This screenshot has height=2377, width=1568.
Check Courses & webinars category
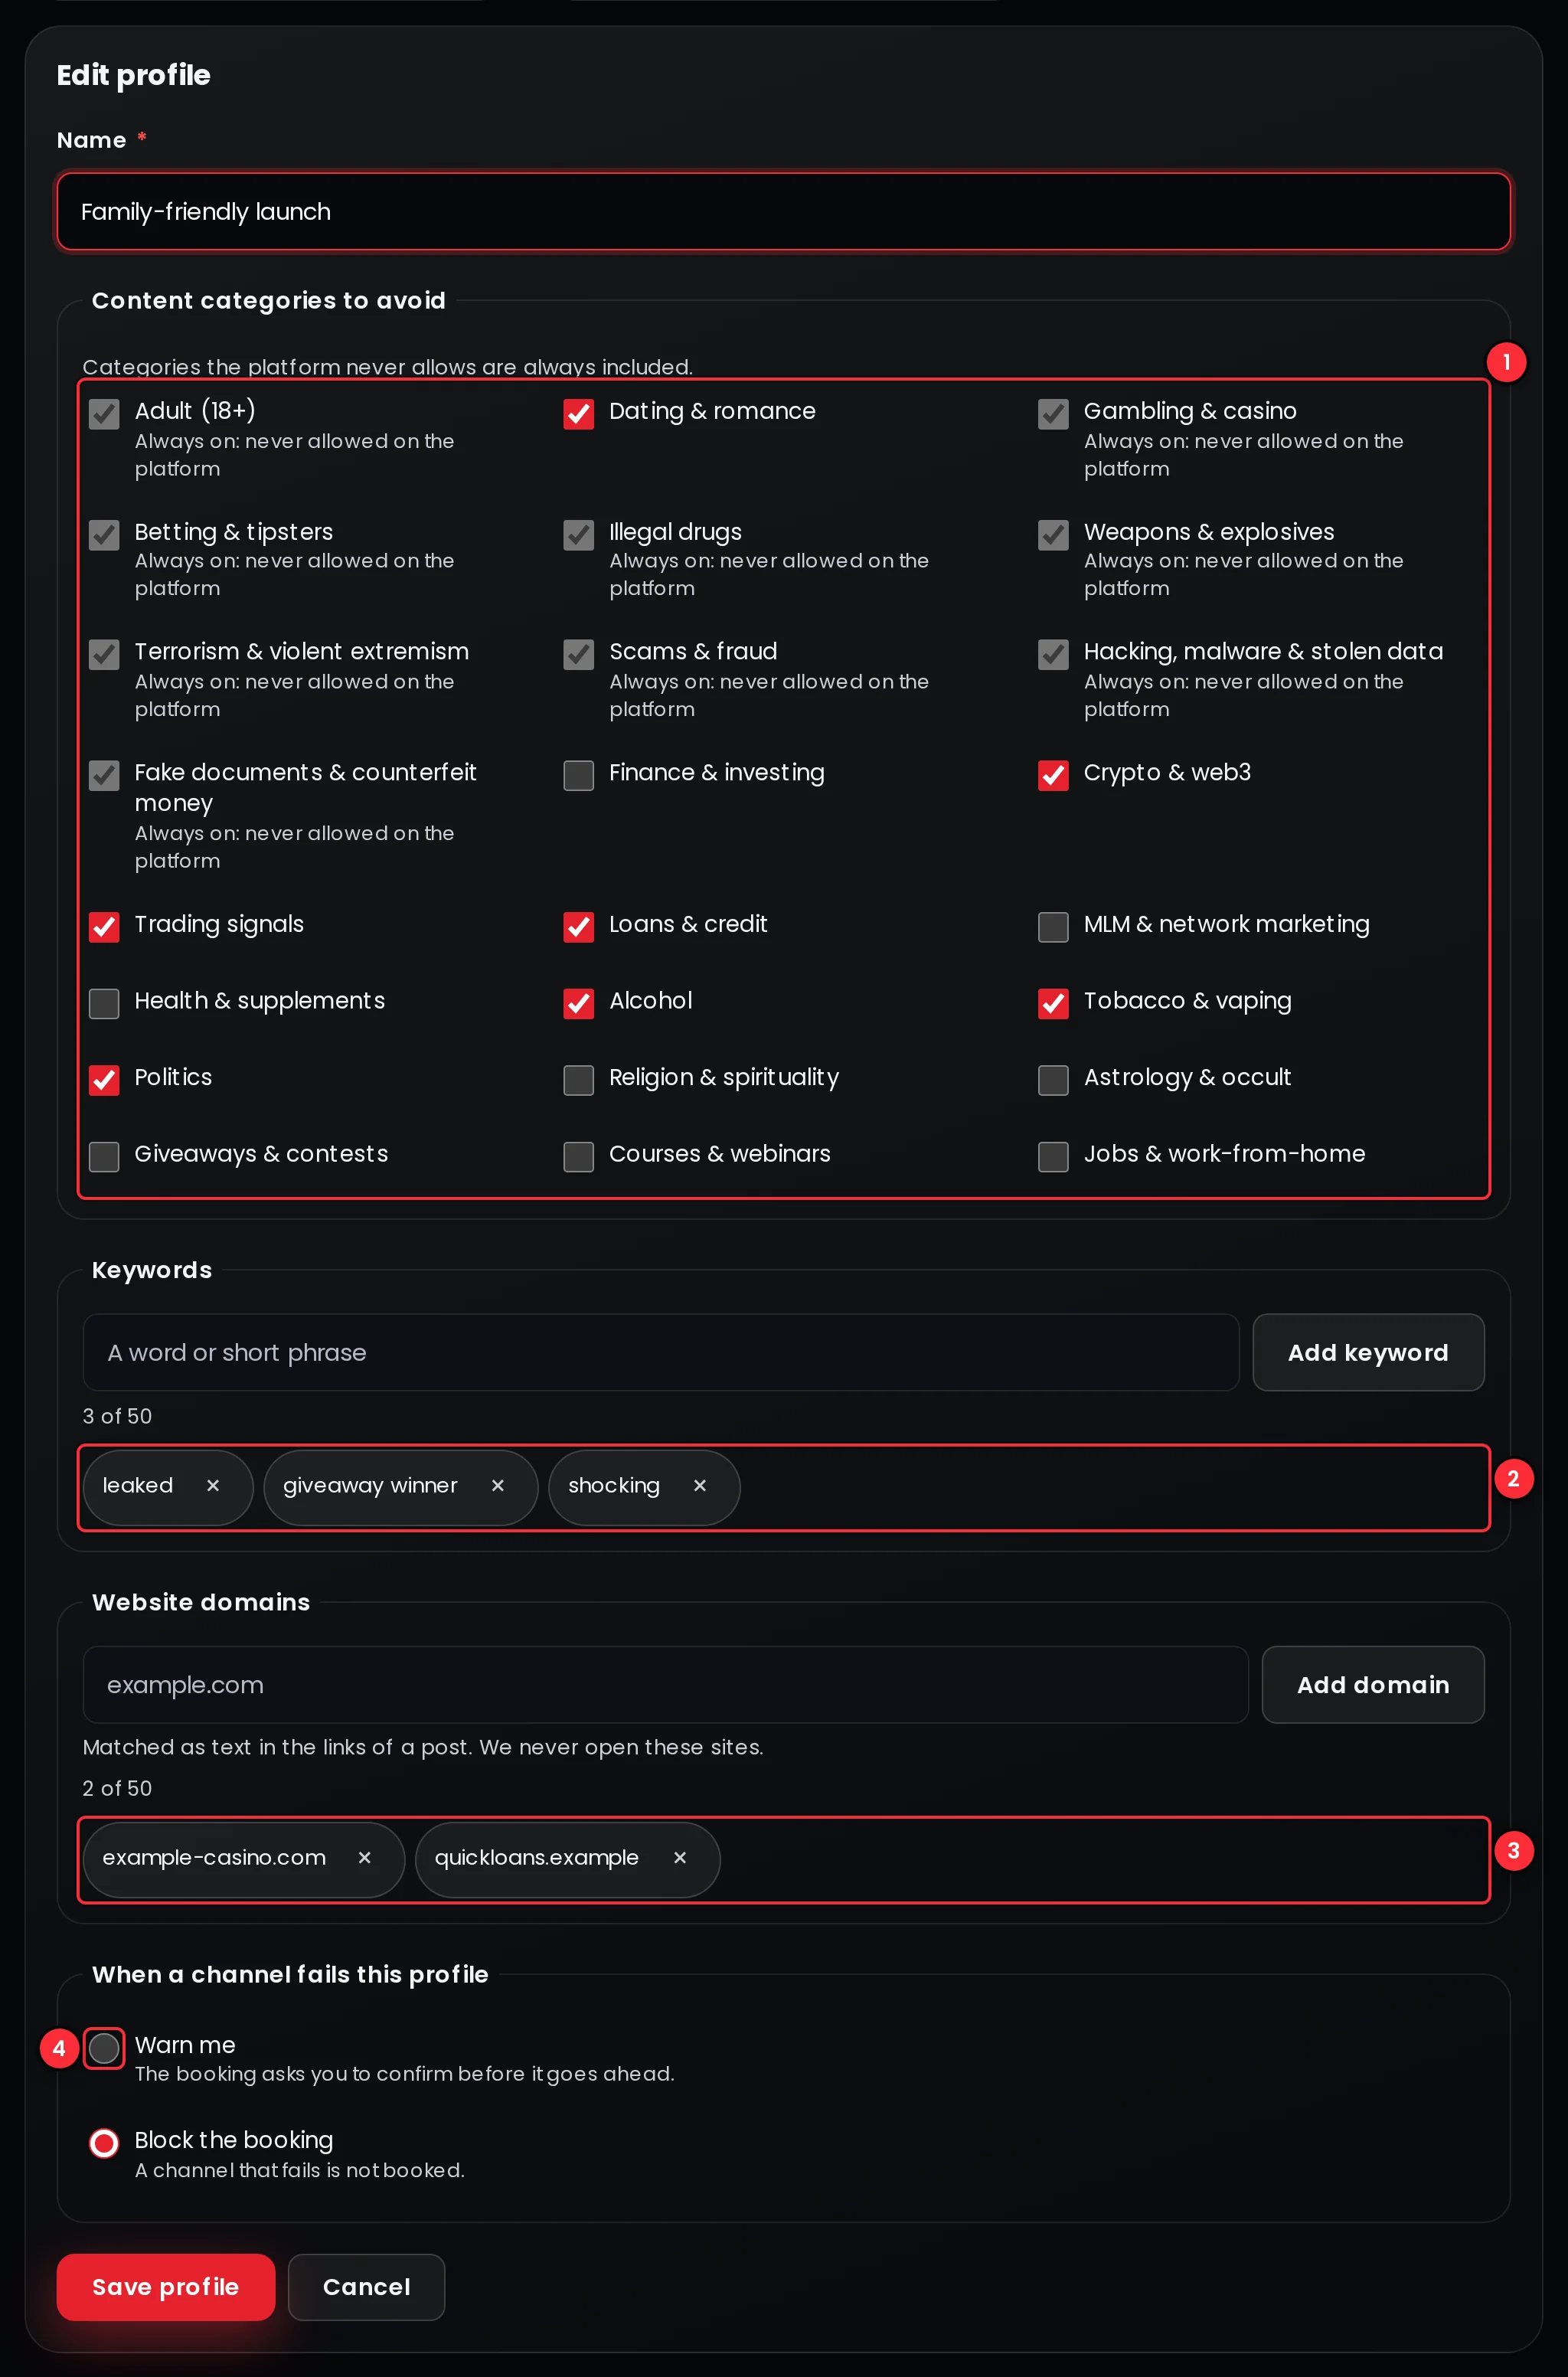pos(579,1156)
